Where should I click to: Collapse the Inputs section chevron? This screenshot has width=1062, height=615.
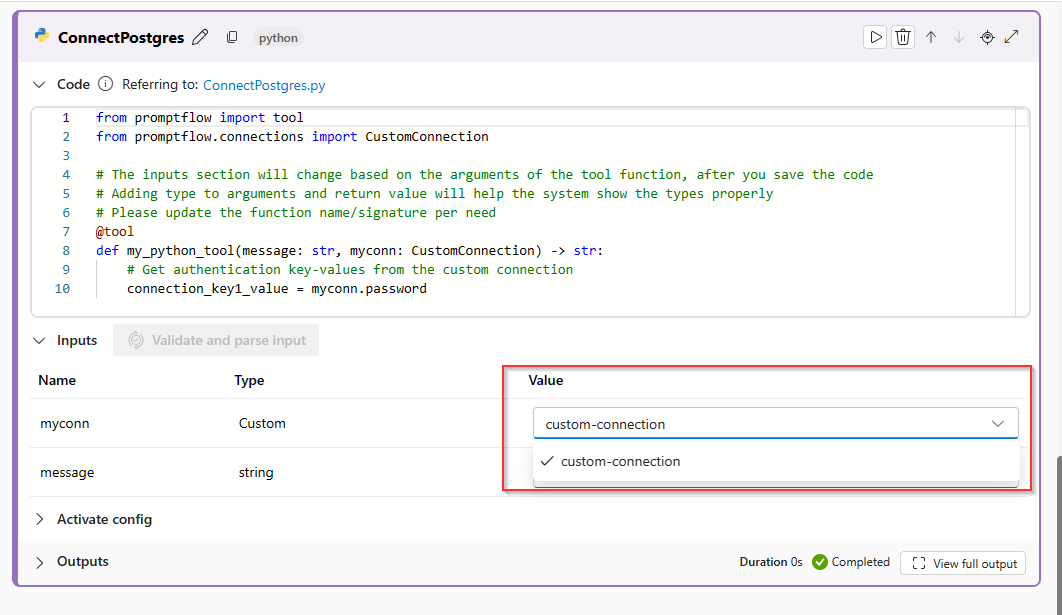39,341
